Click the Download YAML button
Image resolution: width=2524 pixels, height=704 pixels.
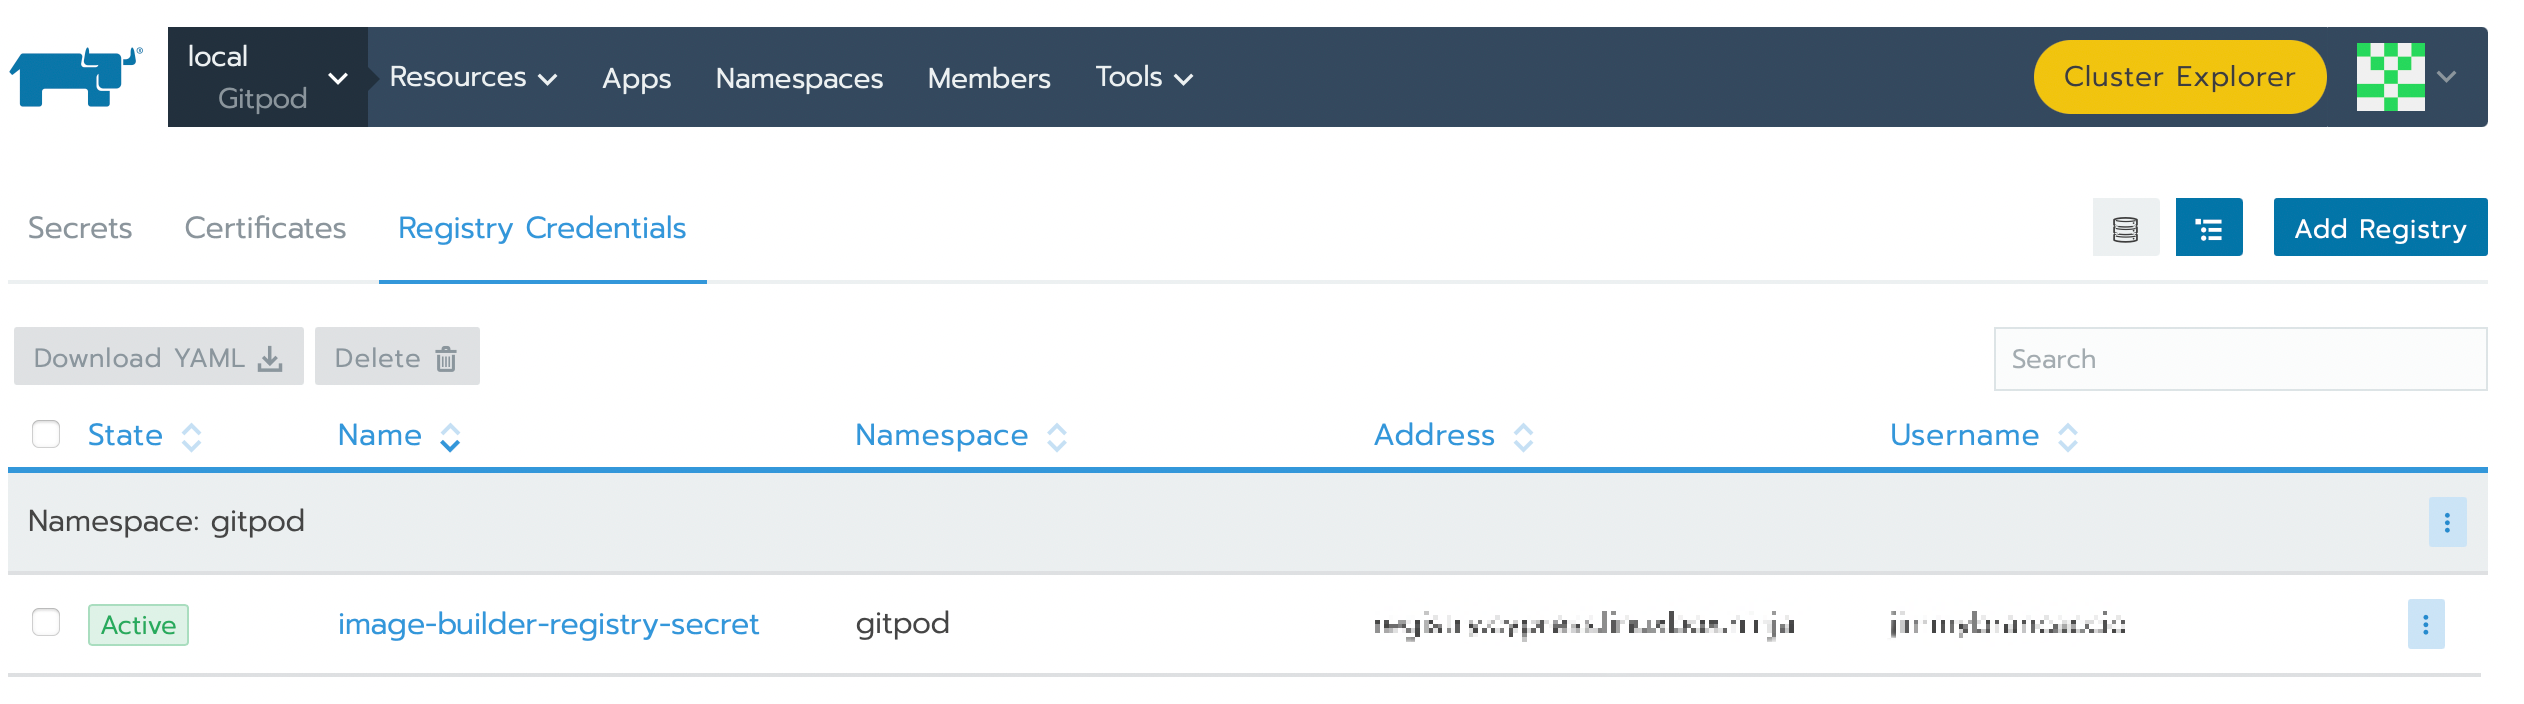(158, 357)
